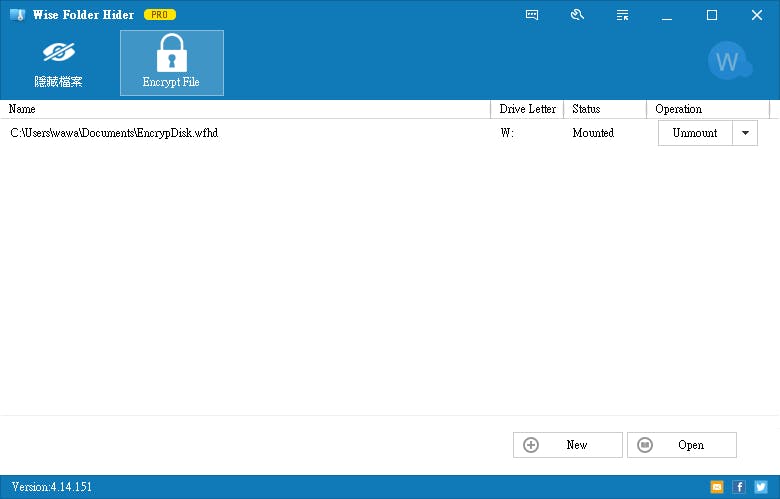Minimize the Wise Folder Hider window
780x499 pixels.
tap(667, 15)
